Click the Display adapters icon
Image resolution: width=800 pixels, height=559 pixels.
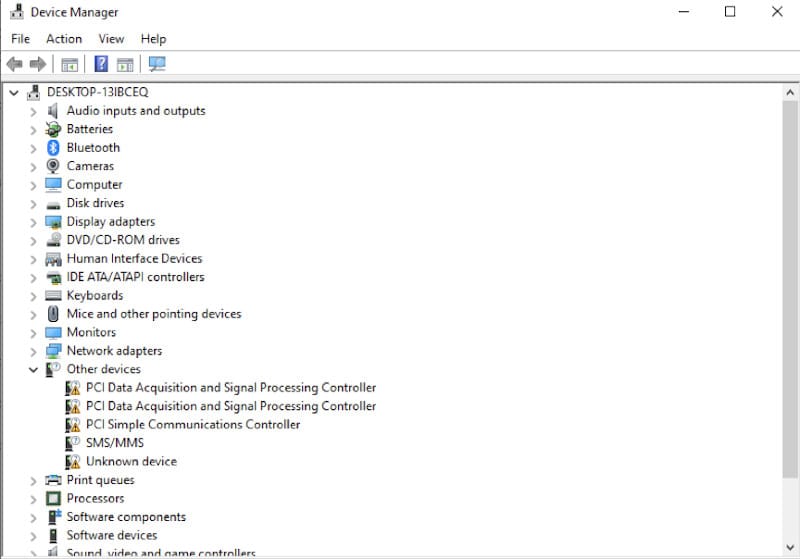tap(53, 222)
